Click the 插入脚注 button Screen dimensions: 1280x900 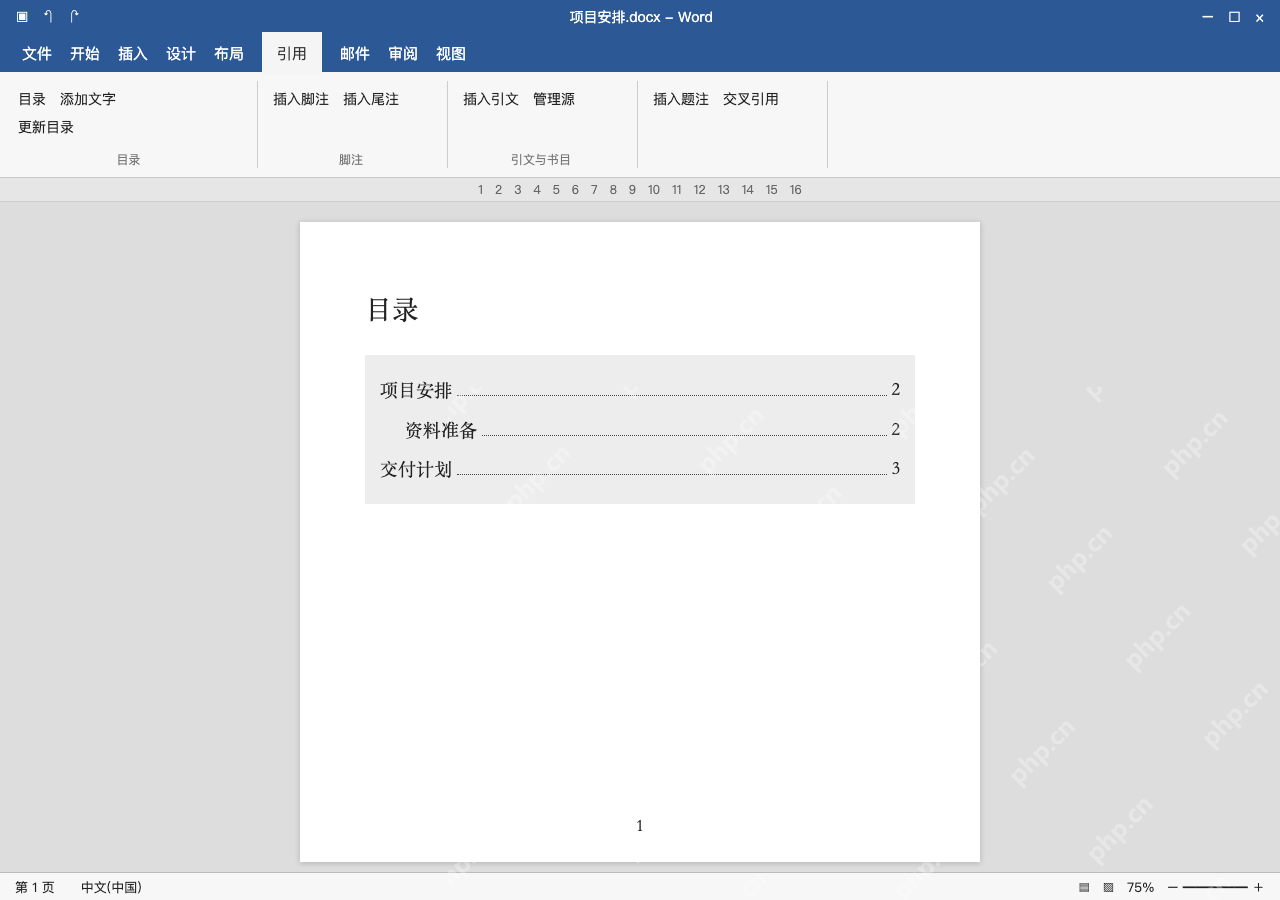[301, 99]
